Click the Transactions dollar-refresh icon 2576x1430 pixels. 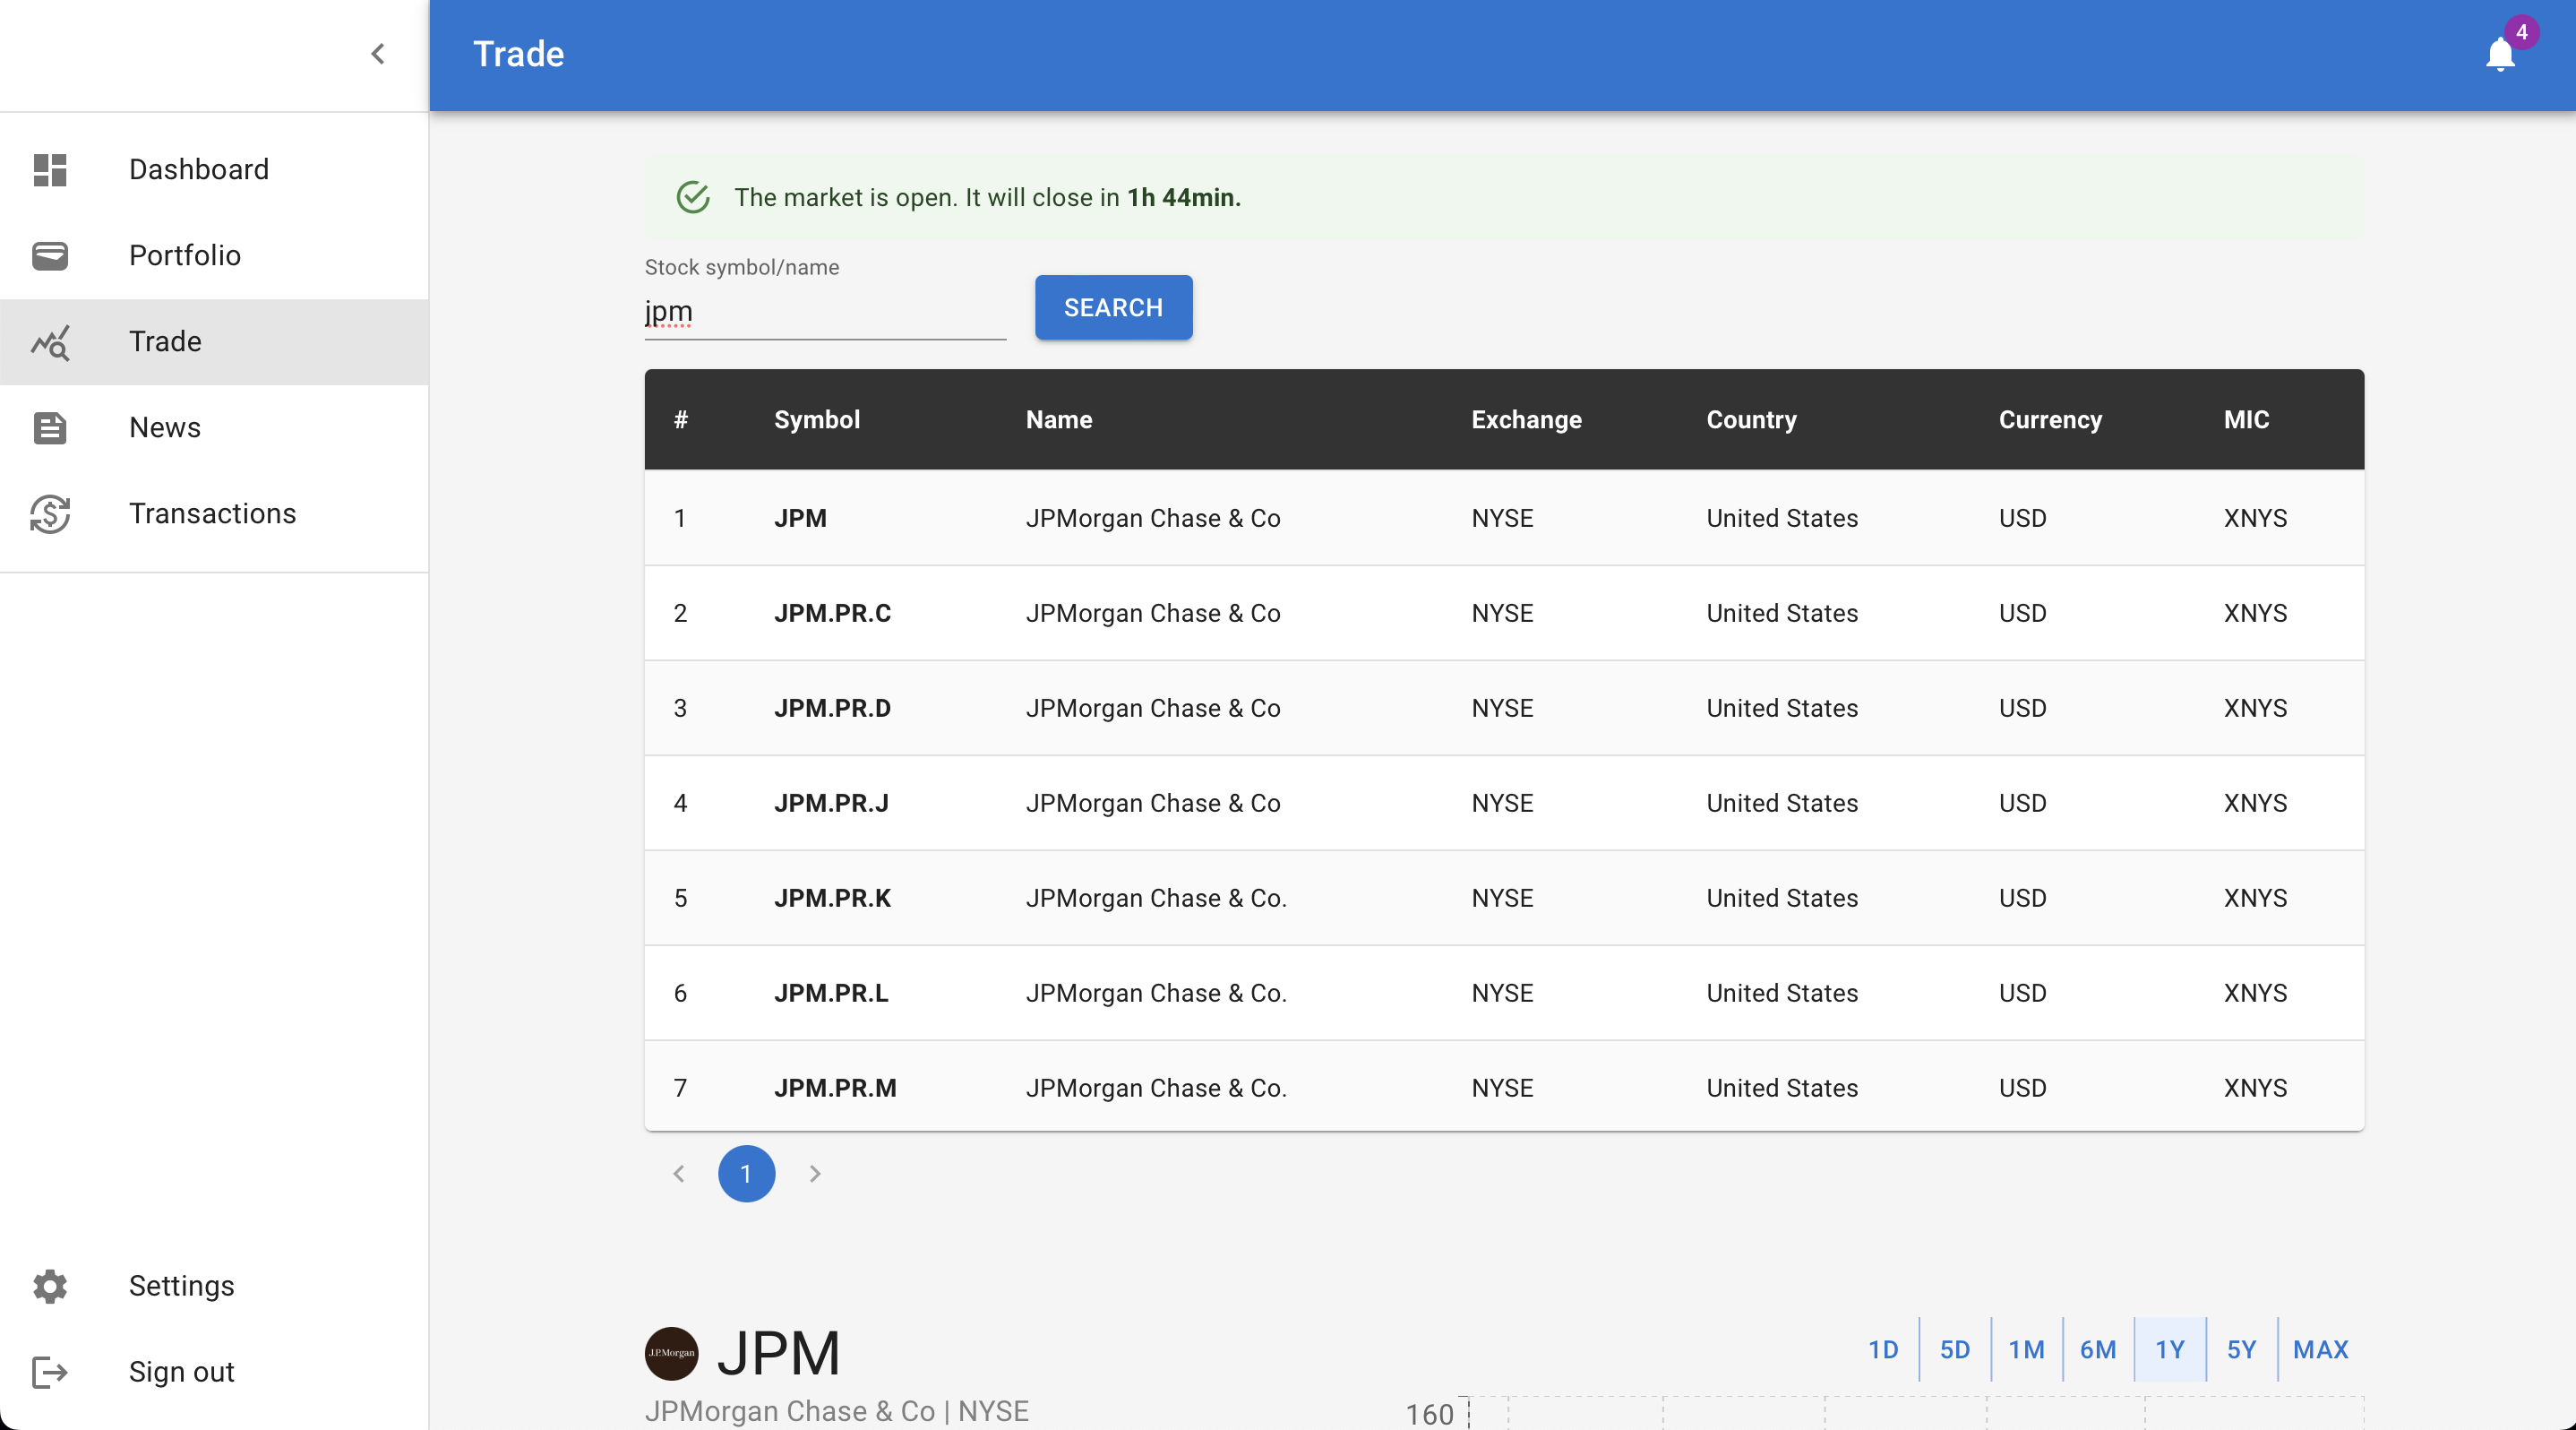point(50,513)
